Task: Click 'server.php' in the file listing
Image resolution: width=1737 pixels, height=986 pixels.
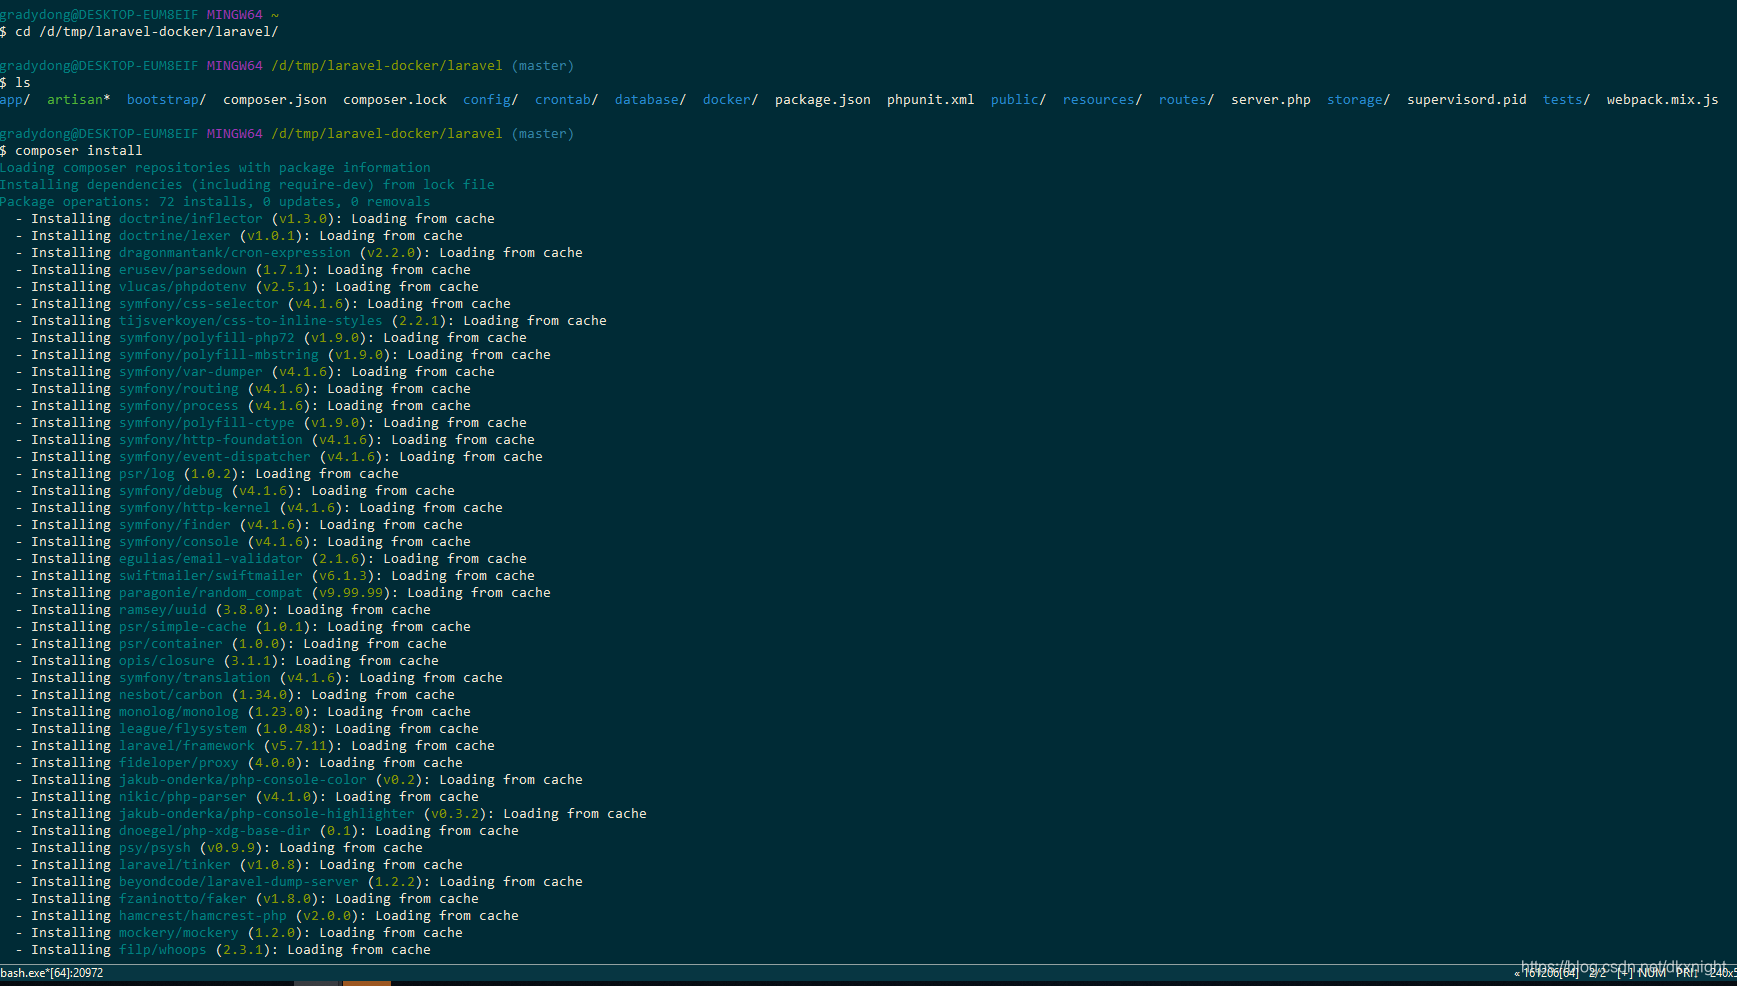Action: (1271, 100)
